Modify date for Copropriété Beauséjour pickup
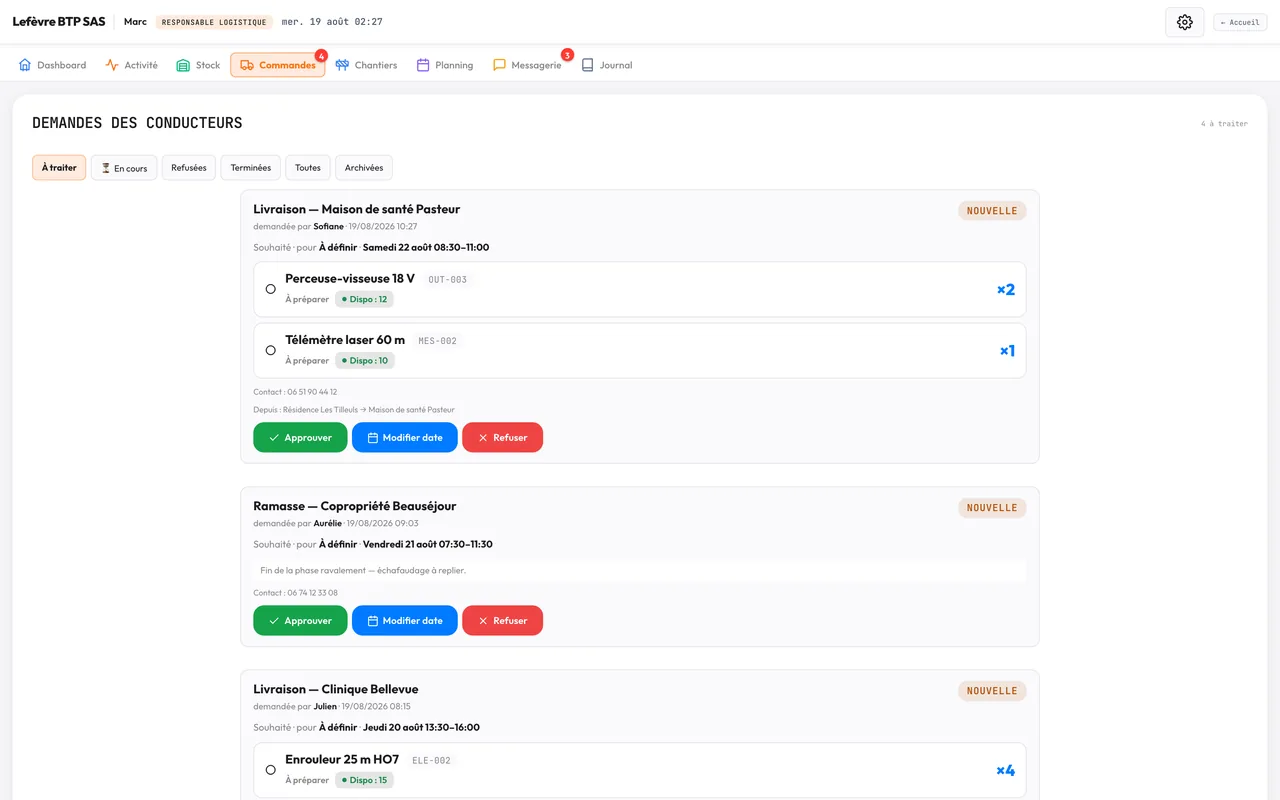This screenshot has width=1280, height=800. (x=405, y=620)
